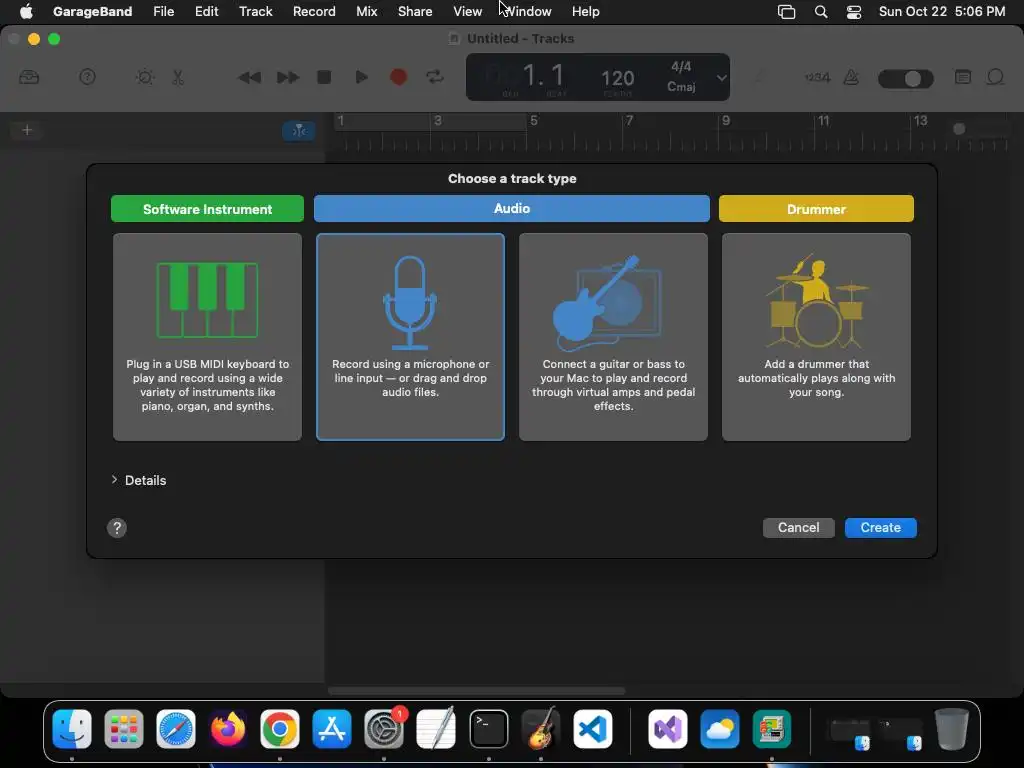Click the 1.1 bar beat position display

point(543,75)
